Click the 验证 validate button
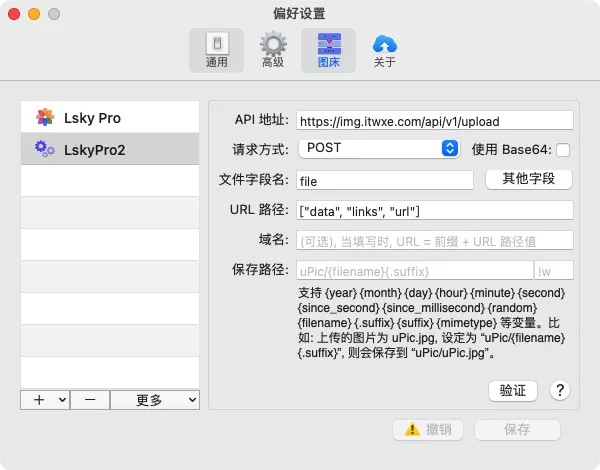 click(513, 391)
